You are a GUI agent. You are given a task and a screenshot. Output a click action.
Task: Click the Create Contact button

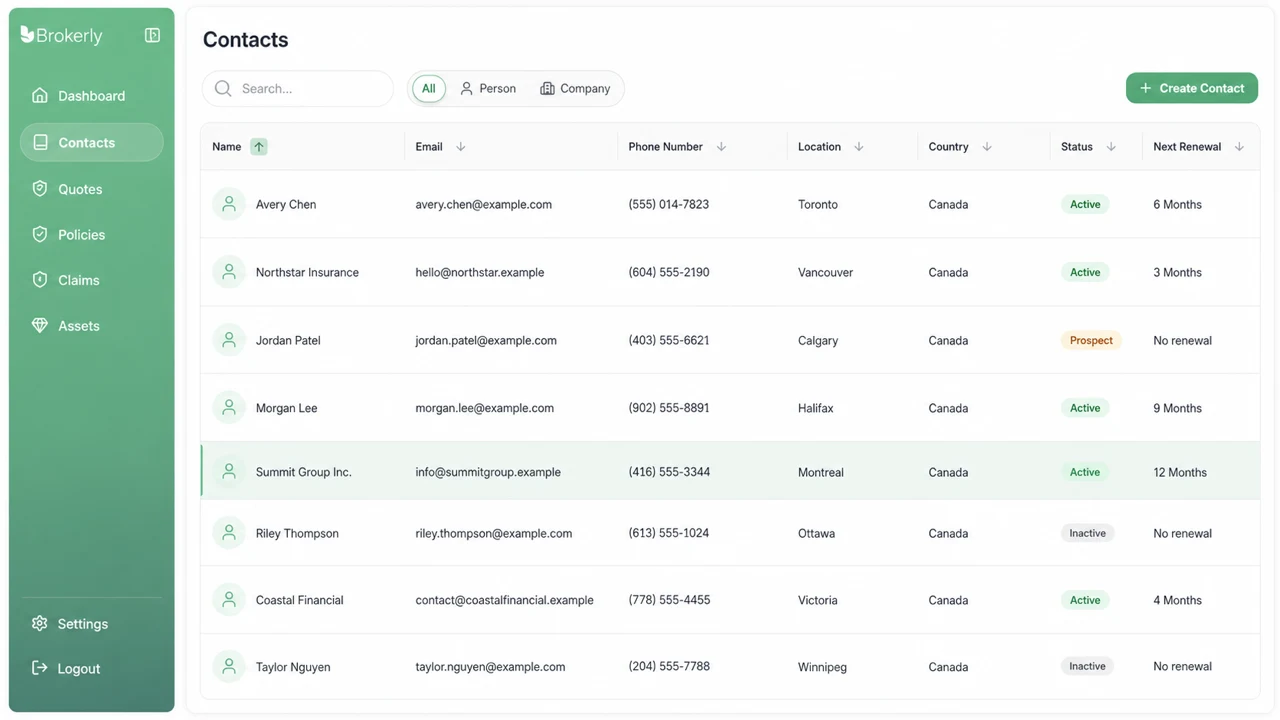1192,88
